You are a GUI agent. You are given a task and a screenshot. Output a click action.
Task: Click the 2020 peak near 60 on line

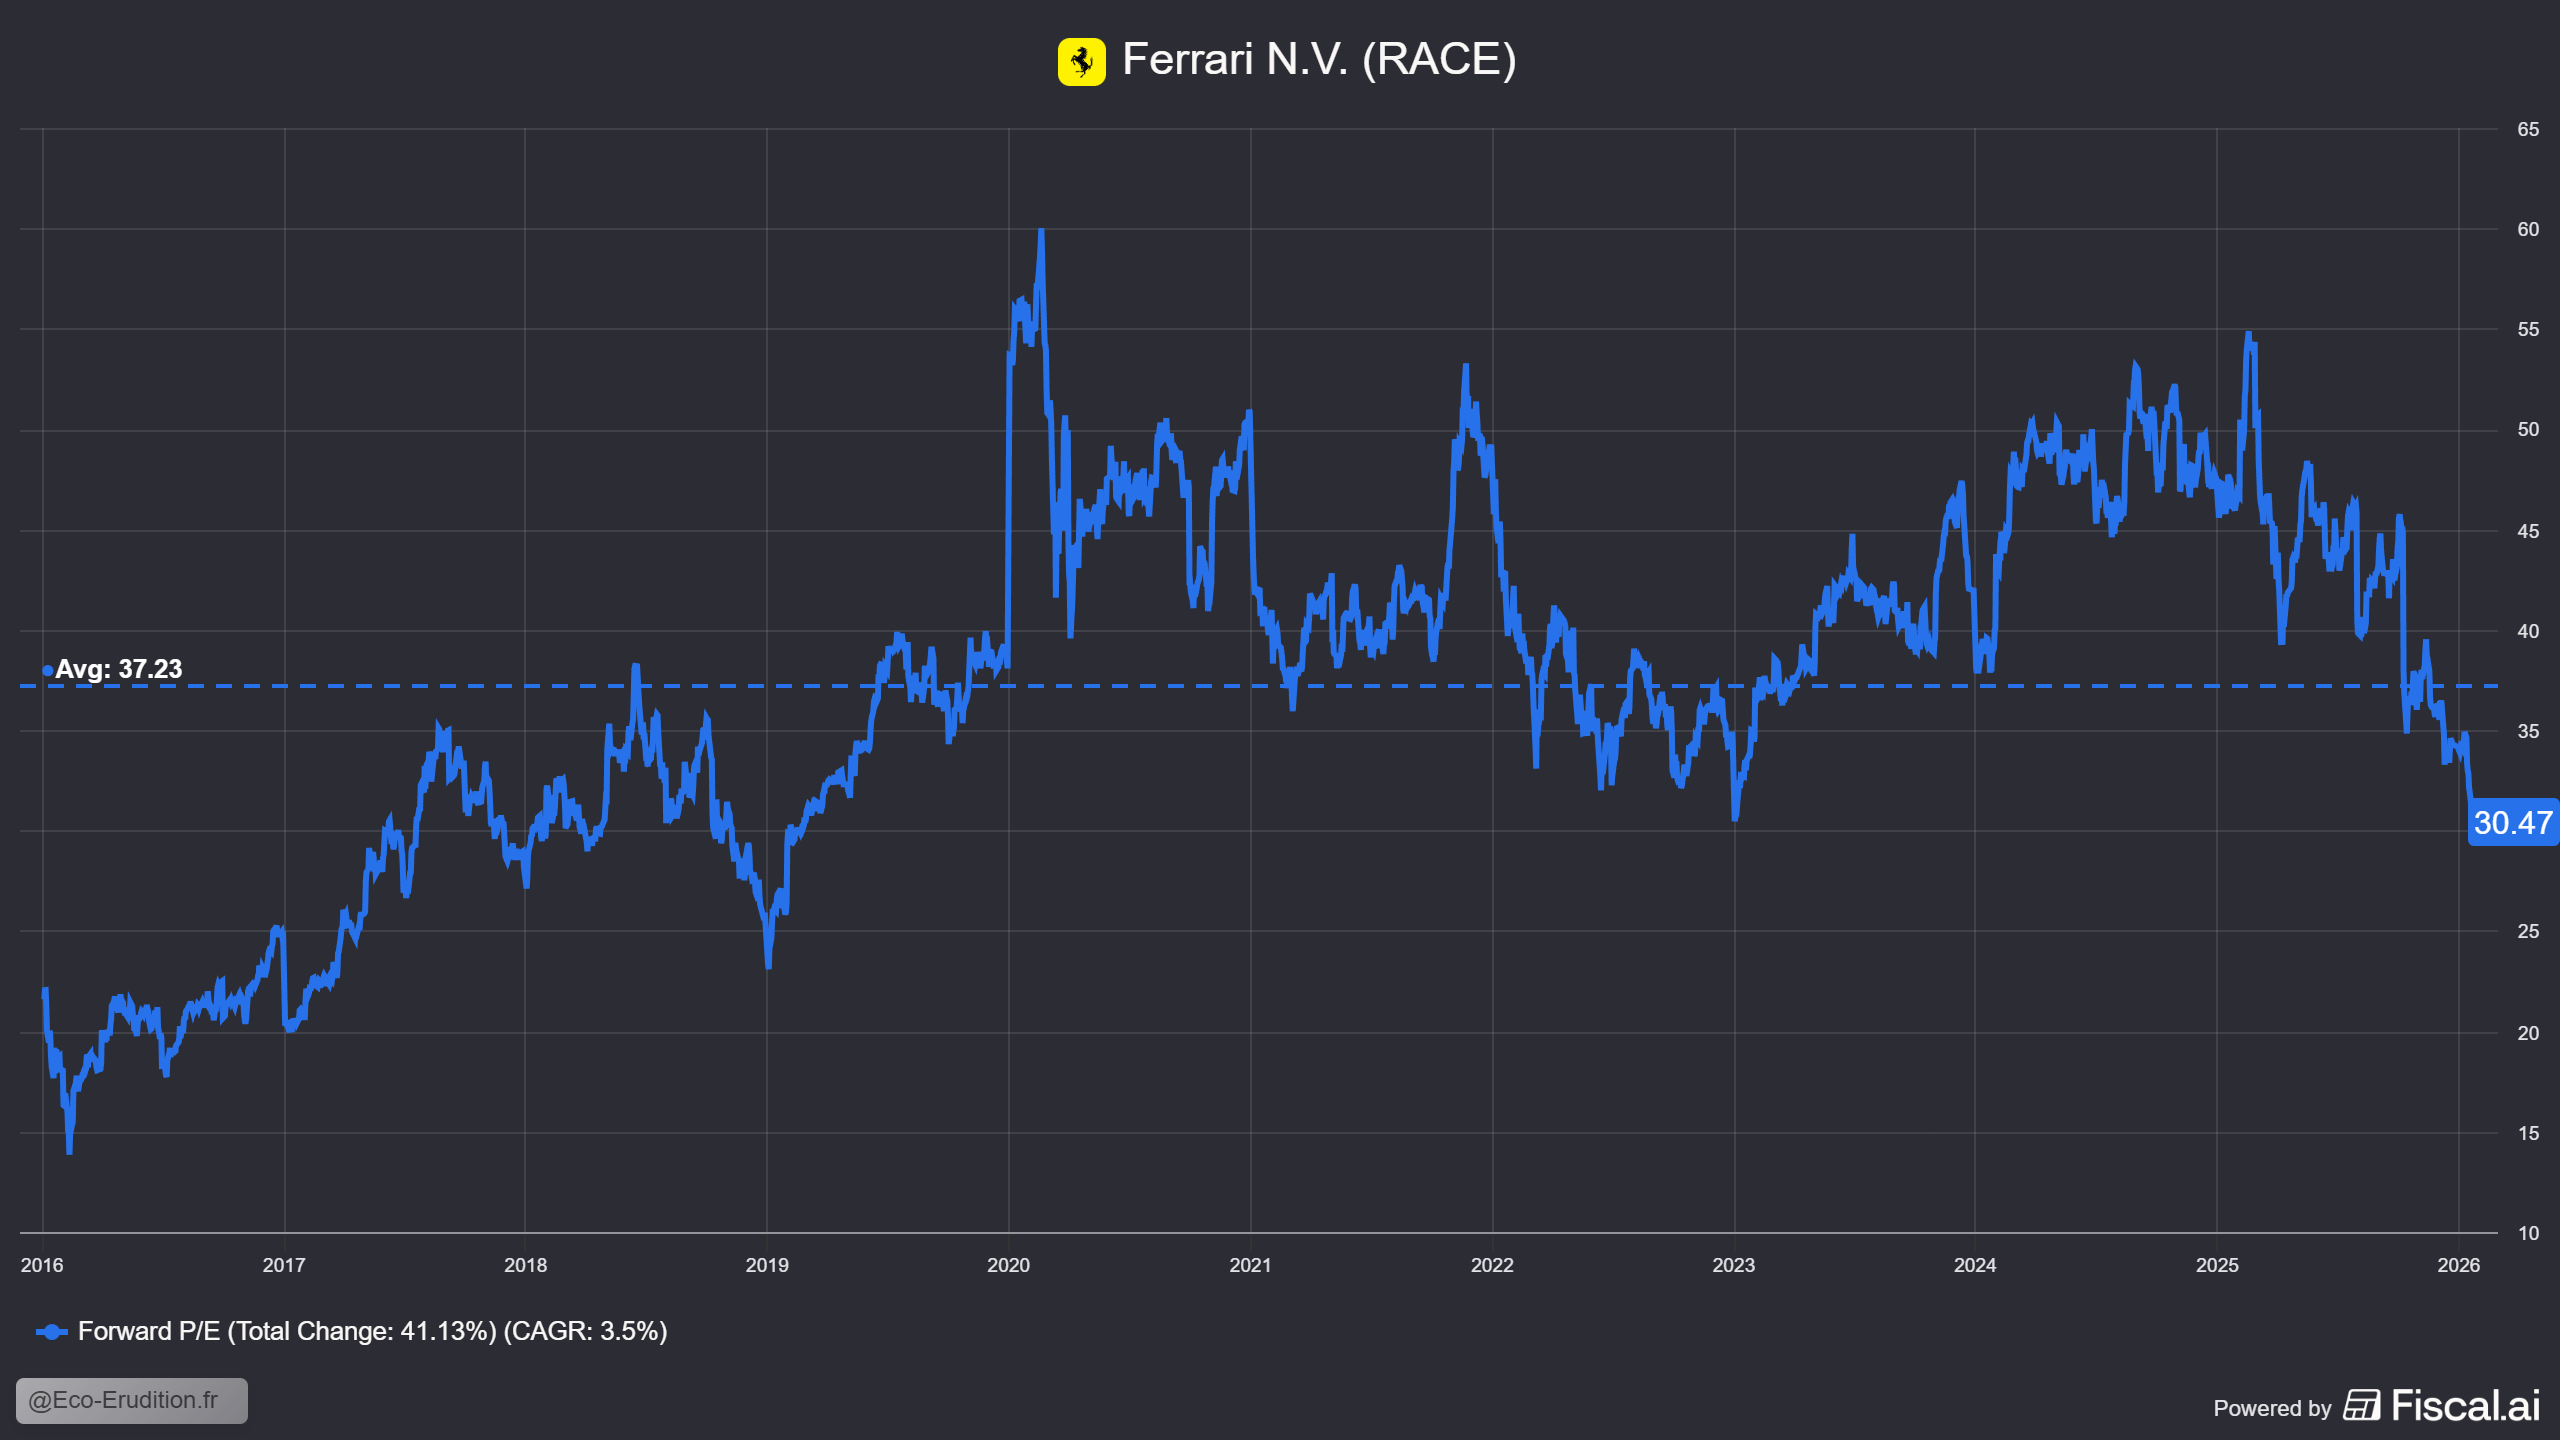point(1041,232)
